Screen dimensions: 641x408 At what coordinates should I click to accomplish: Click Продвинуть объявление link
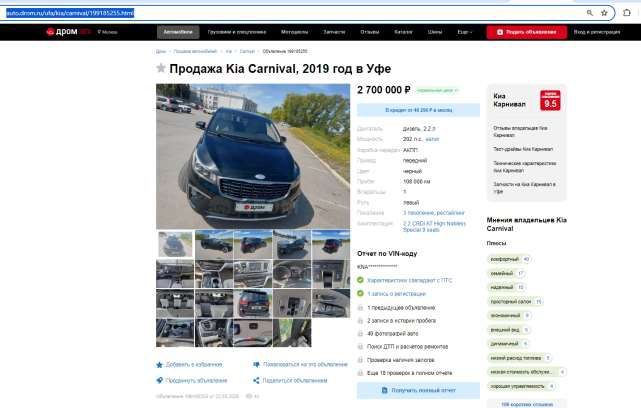pos(196,381)
